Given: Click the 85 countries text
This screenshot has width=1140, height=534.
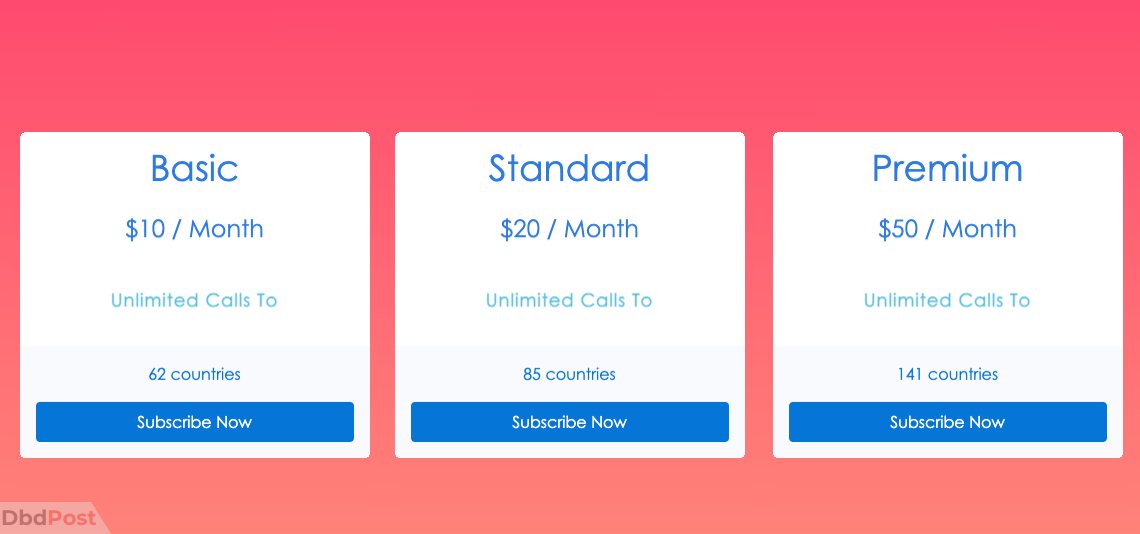Looking at the screenshot, I should coord(569,374).
